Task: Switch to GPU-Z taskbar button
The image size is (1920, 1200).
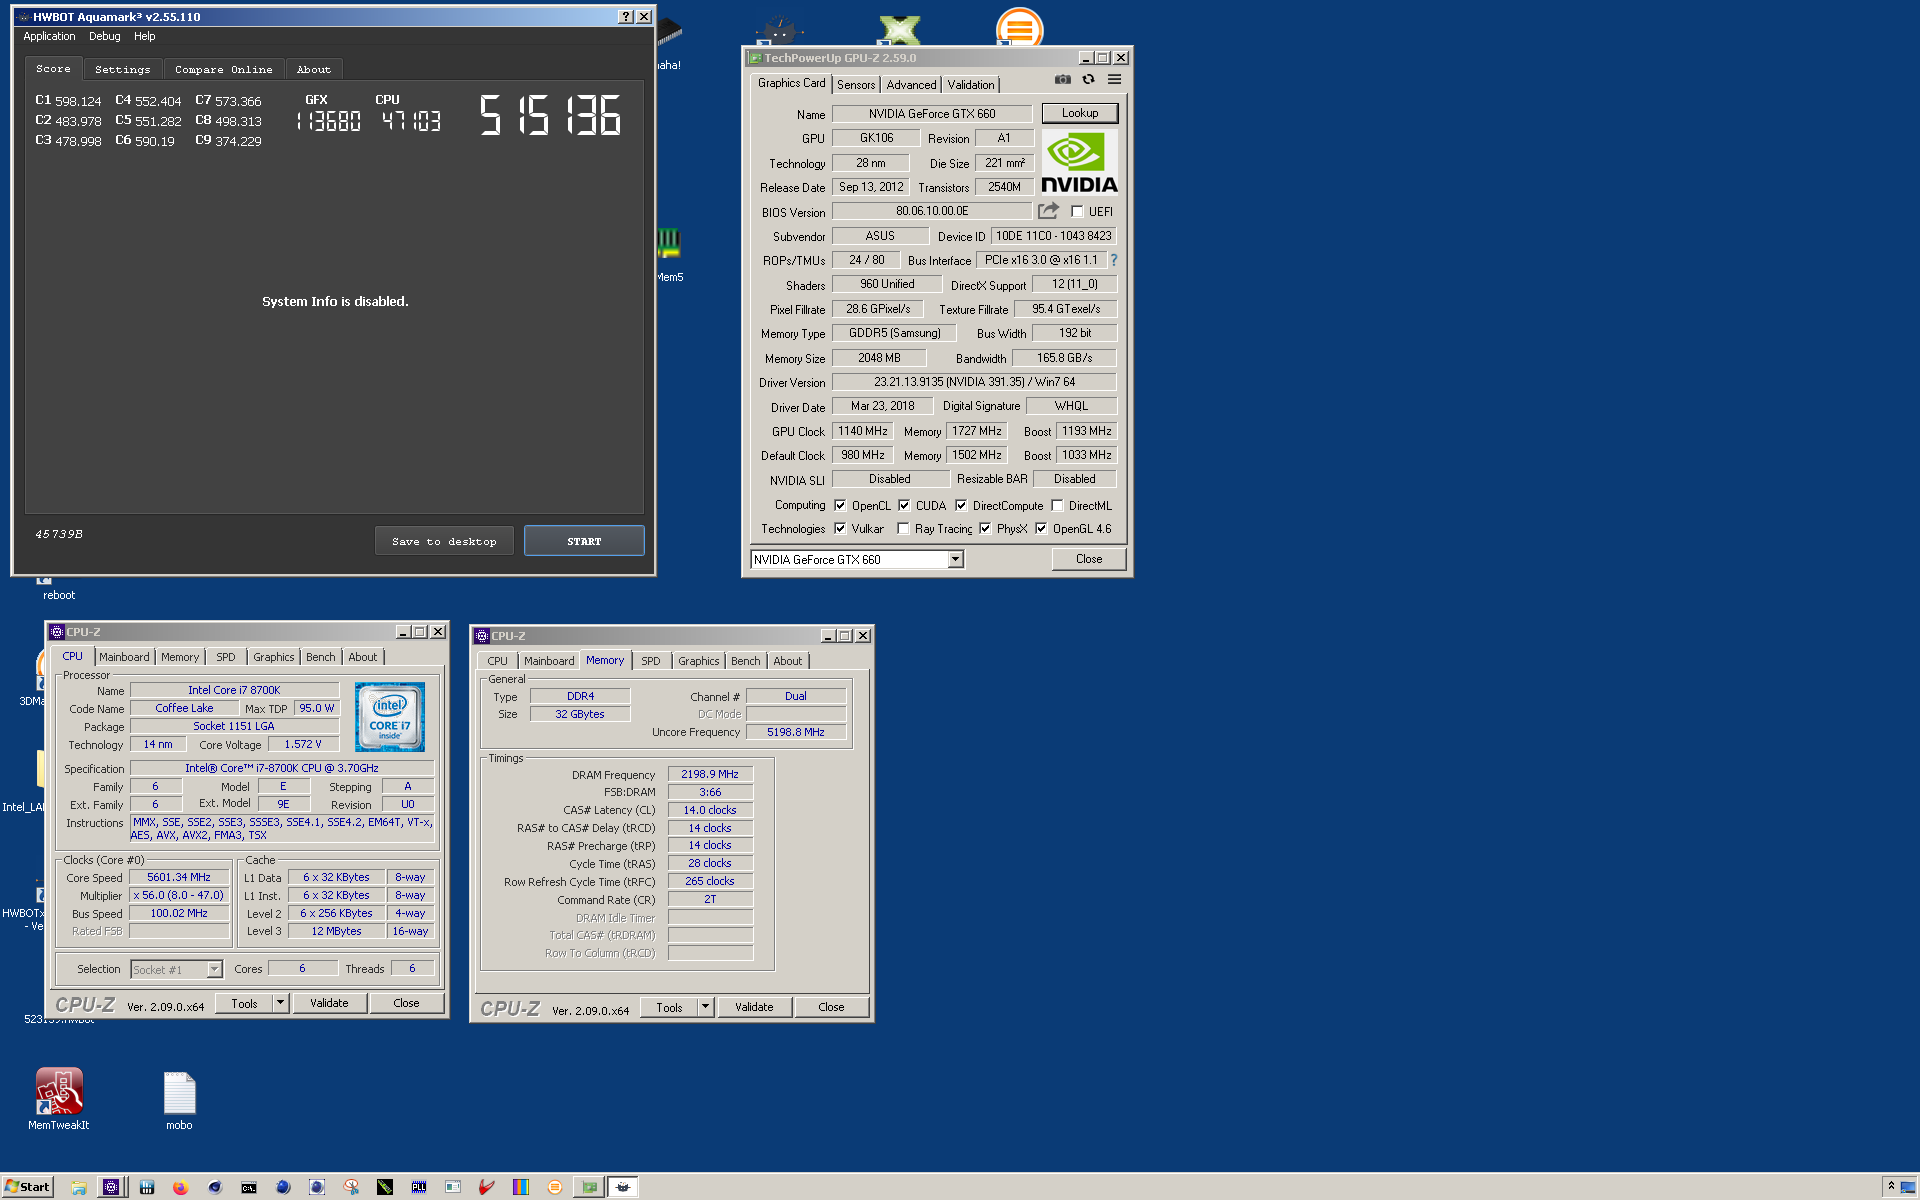Action: [590, 1187]
